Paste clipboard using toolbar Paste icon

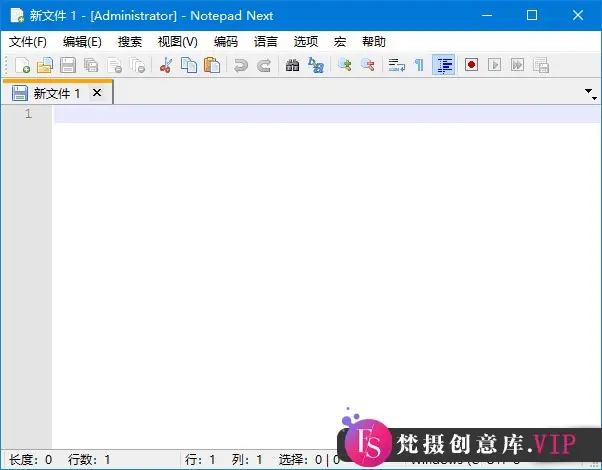(x=212, y=65)
